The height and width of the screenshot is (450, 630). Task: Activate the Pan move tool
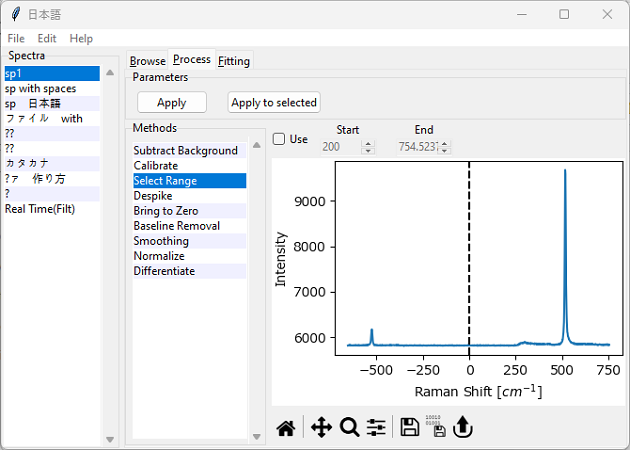pyautogui.click(x=321, y=428)
